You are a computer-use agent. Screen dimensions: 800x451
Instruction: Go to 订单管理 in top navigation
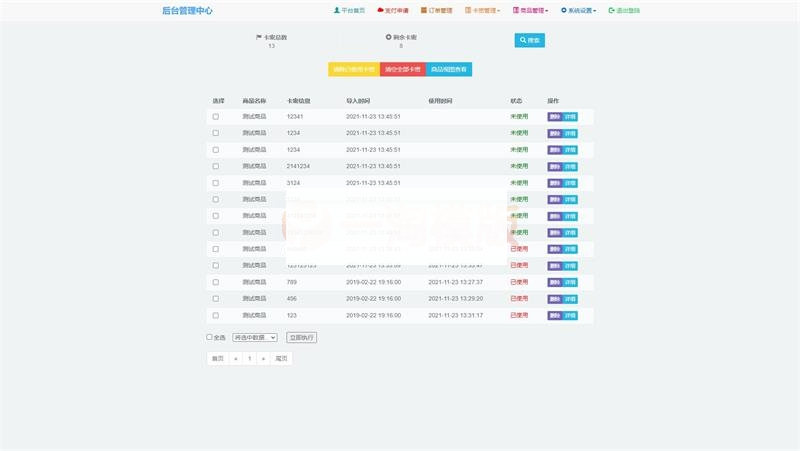(436, 10)
